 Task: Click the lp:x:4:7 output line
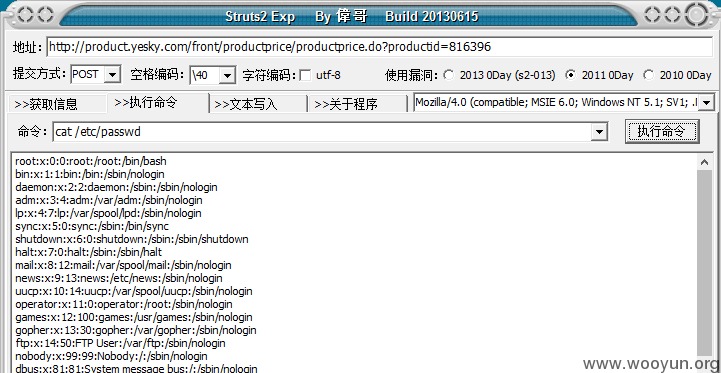108,213
